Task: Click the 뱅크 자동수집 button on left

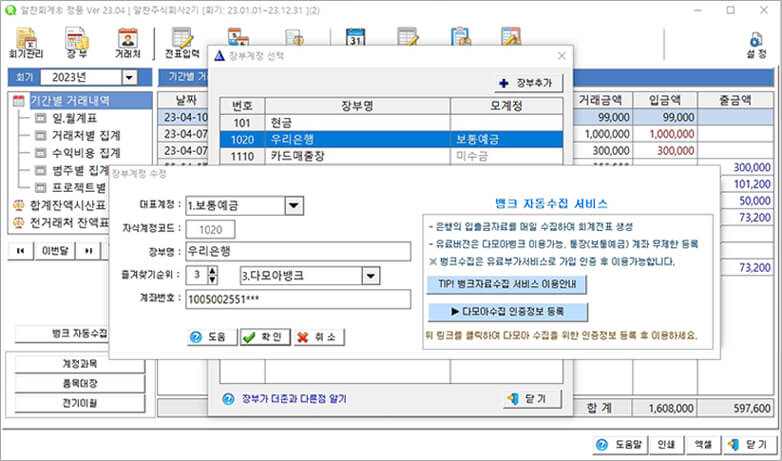Action: [61, 334]
